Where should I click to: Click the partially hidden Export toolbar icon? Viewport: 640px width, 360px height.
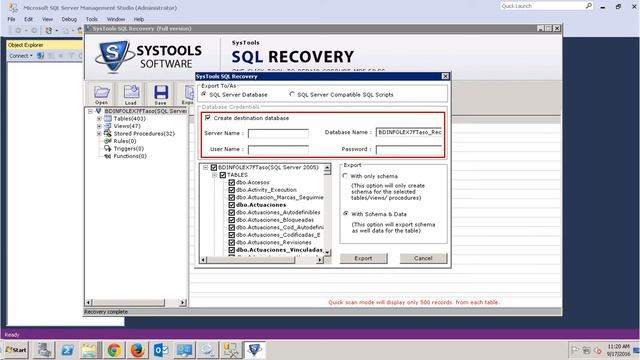(x=189, y=93)
